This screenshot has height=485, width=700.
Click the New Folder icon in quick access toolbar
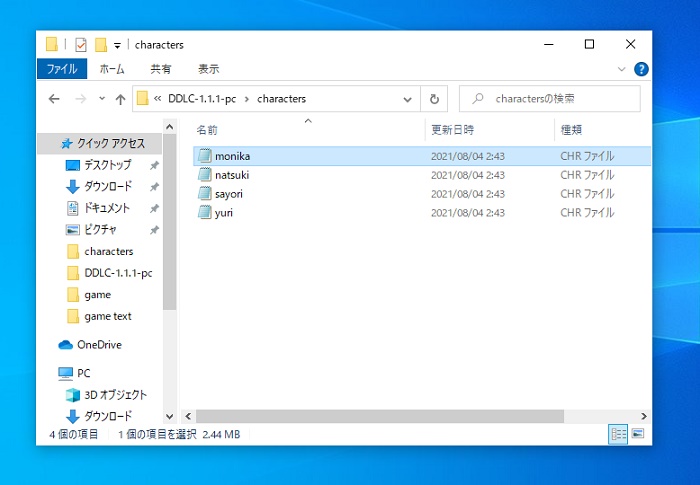101,45
